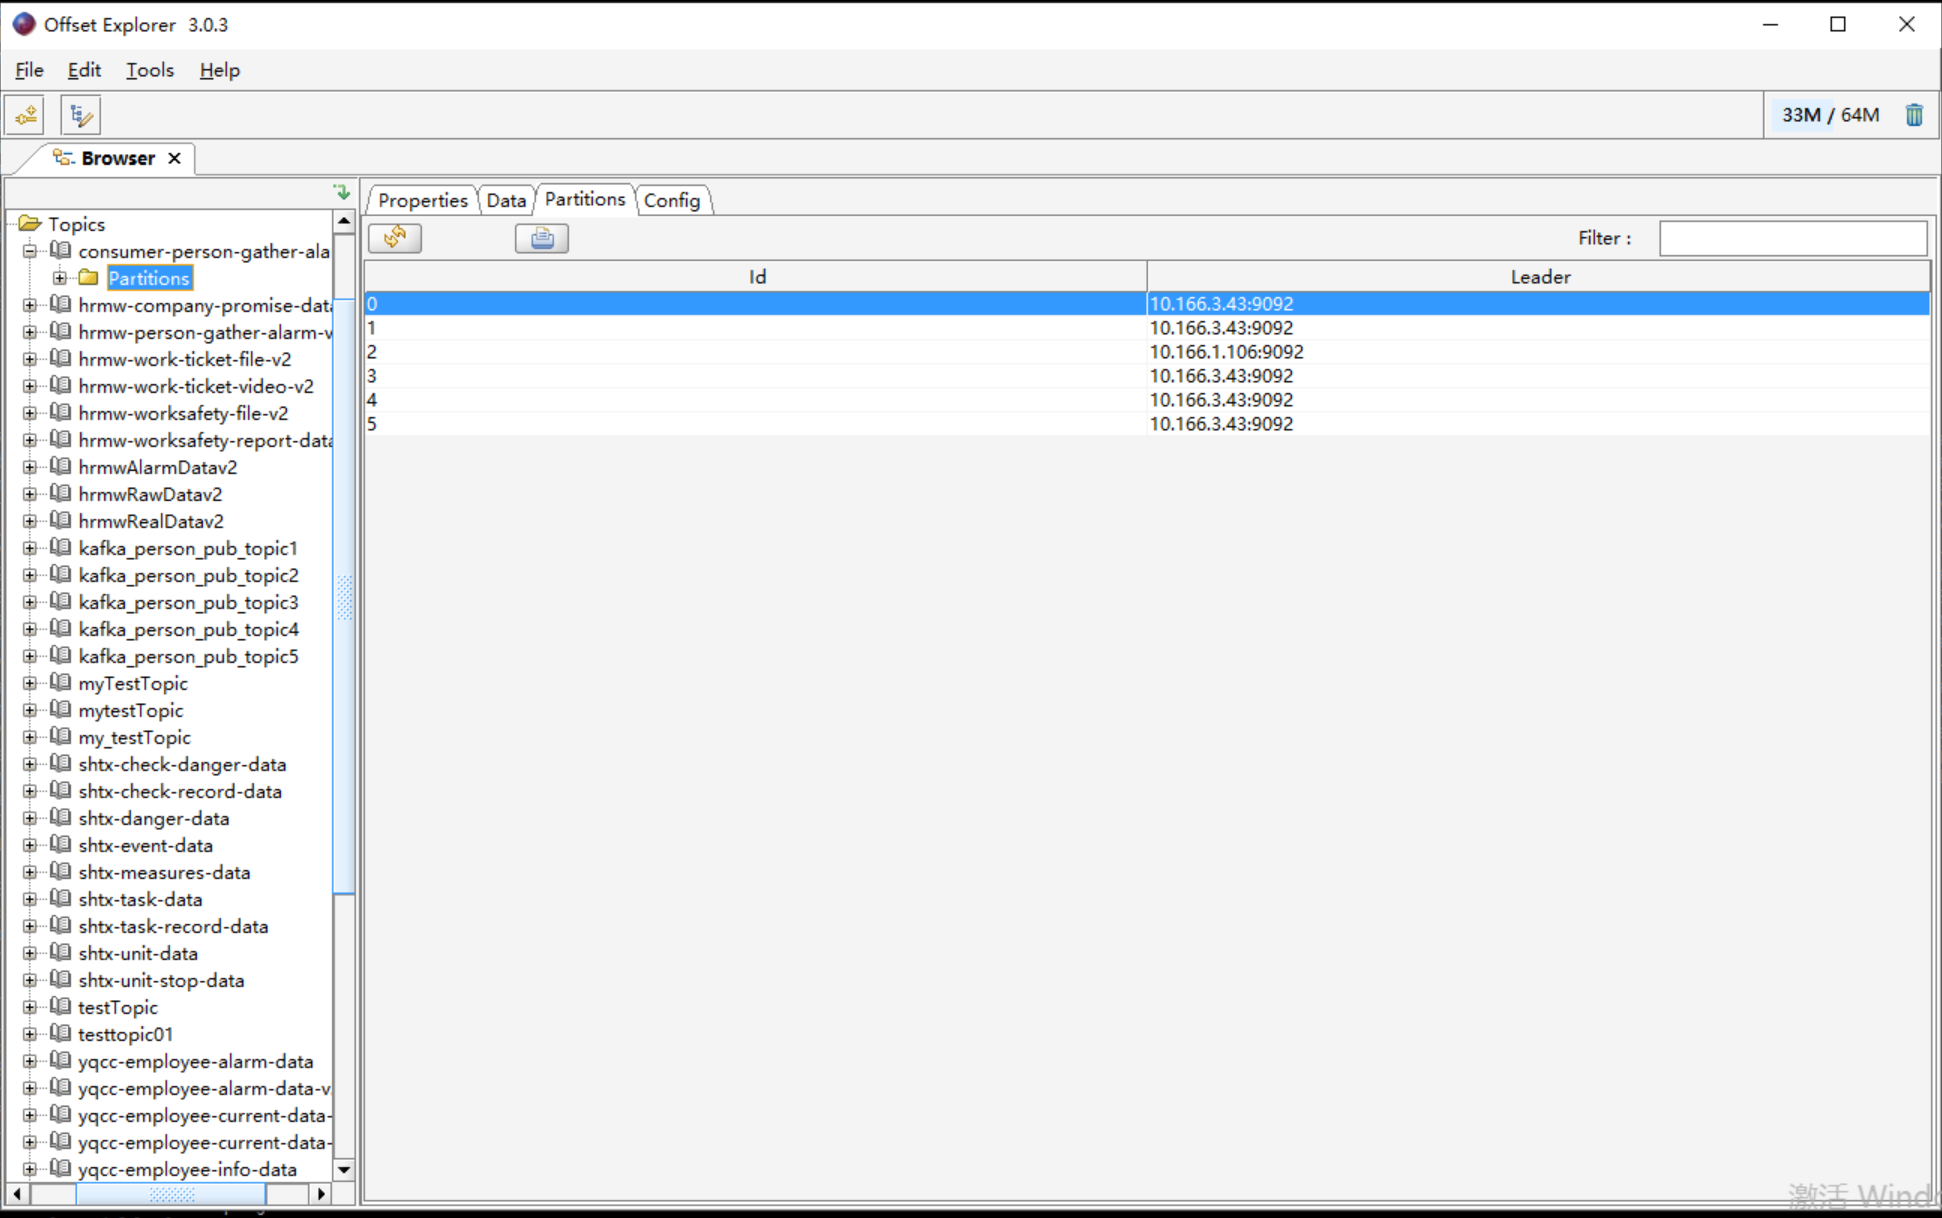Click the Filter input field
The width and height of the screenshot is (1942, 1218).
pos(1792,238)
